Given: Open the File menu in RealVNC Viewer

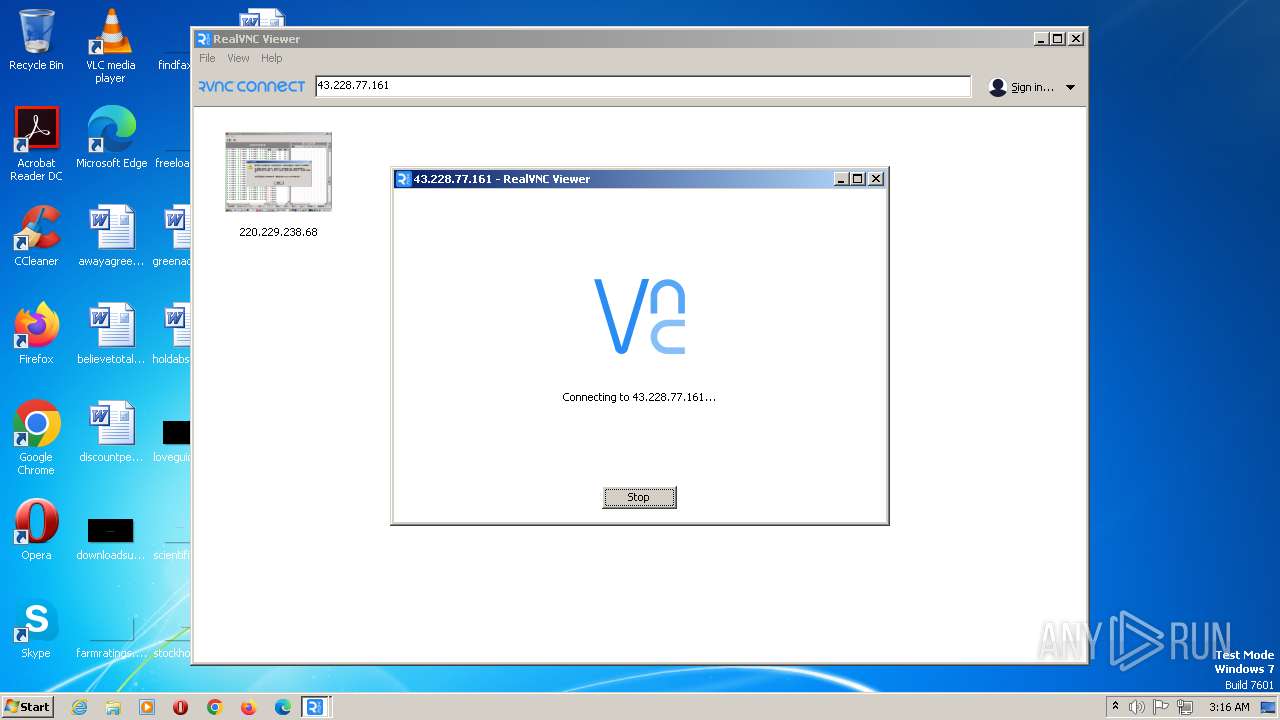Looking at the screenshot, I should coord(207,58).
